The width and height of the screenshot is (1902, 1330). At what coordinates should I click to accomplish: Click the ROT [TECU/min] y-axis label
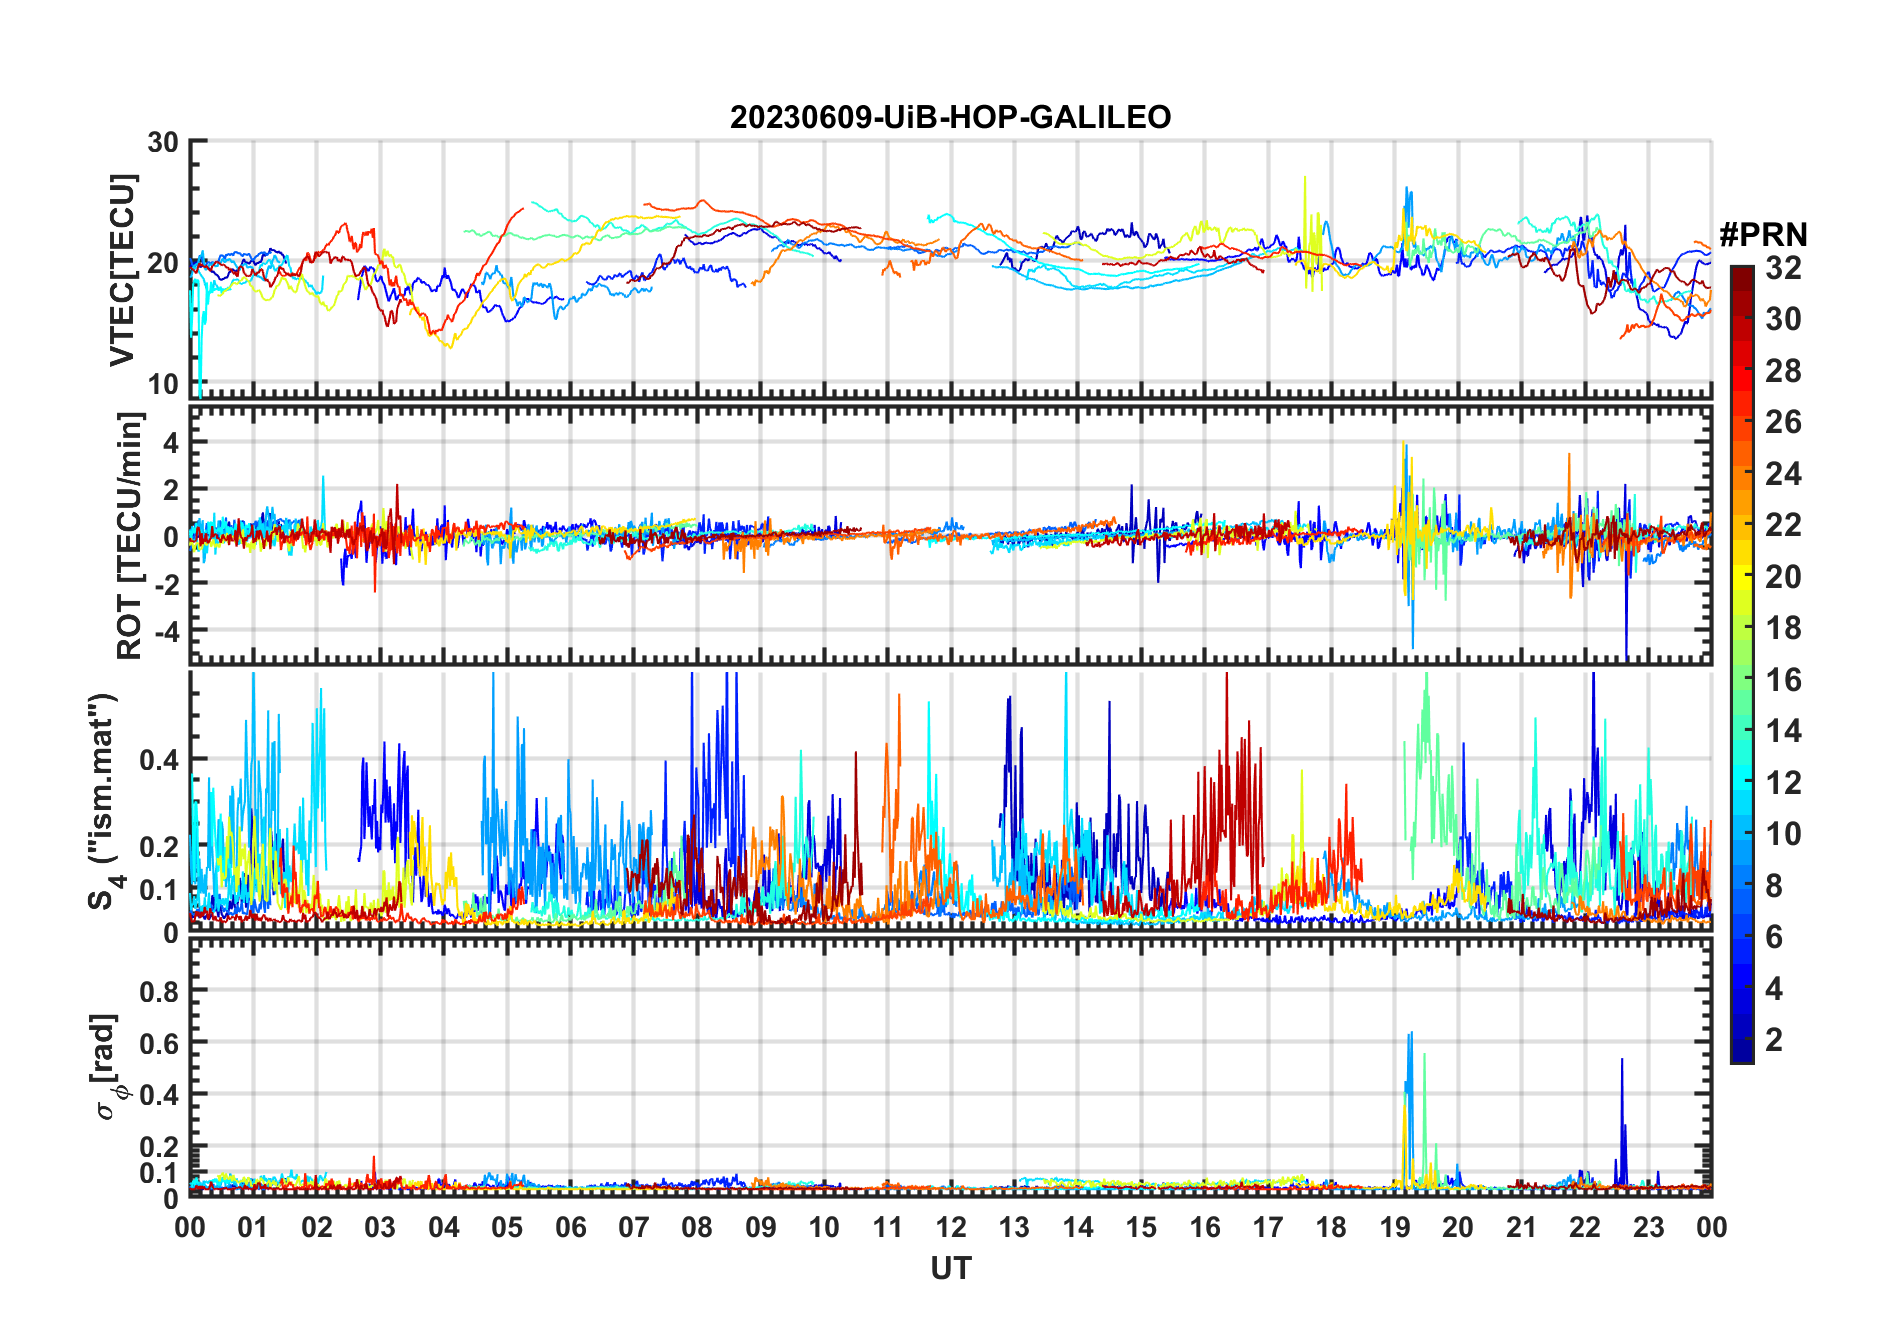pyautogui.click(x=130, y=535)
